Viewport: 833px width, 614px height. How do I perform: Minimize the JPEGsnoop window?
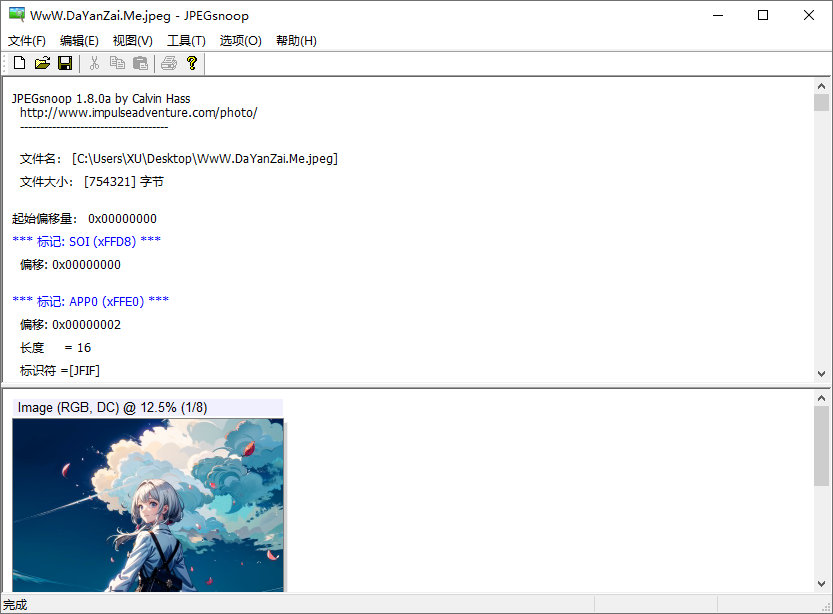point(718,15)
